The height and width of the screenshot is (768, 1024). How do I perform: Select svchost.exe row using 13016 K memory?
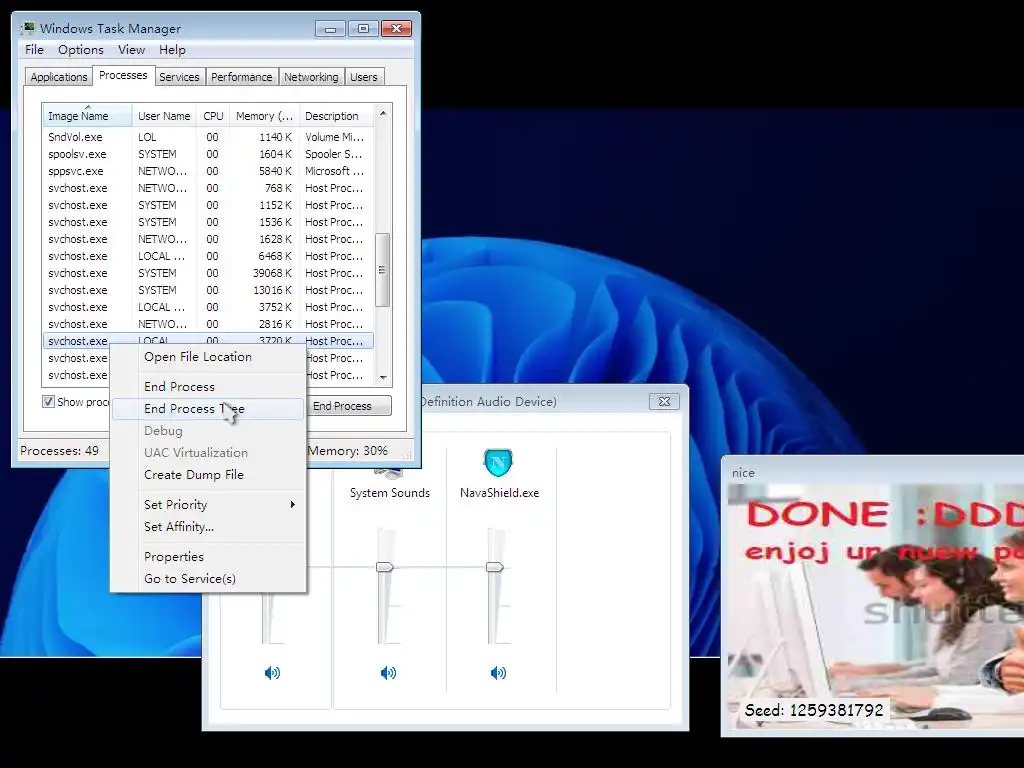[x=208, y=290]
